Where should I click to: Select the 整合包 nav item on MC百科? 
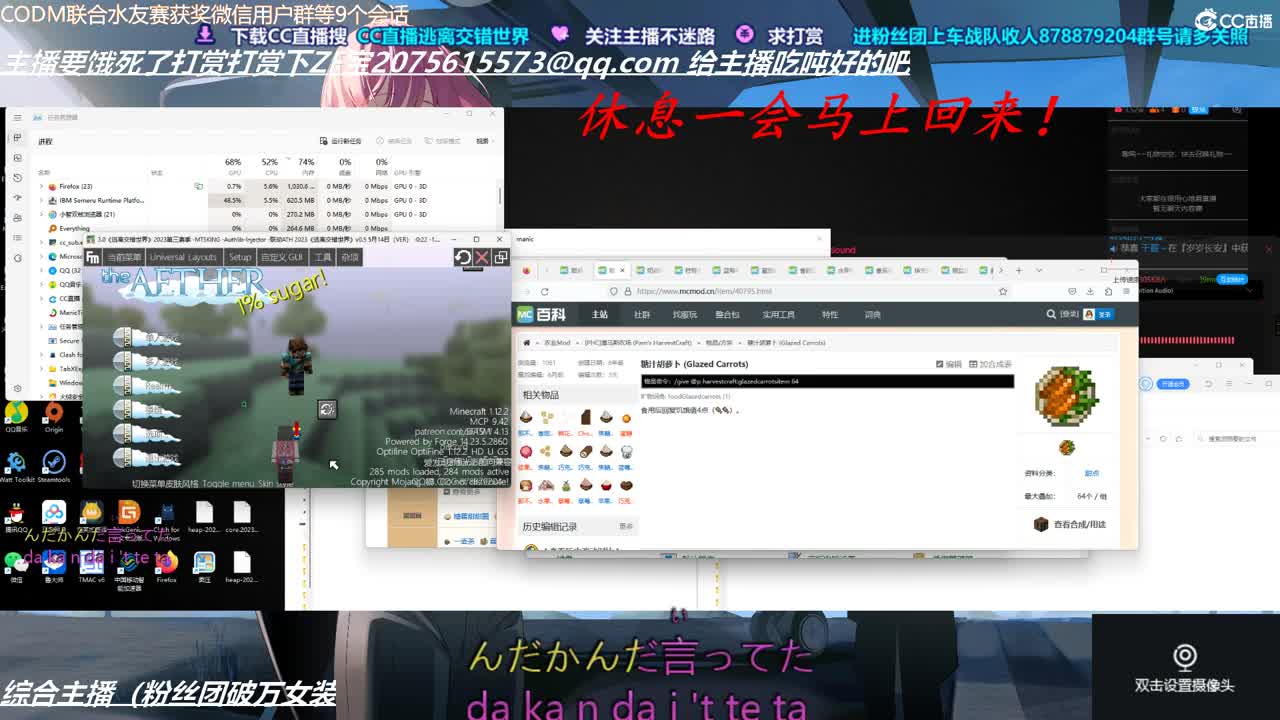tap(727, 314)
